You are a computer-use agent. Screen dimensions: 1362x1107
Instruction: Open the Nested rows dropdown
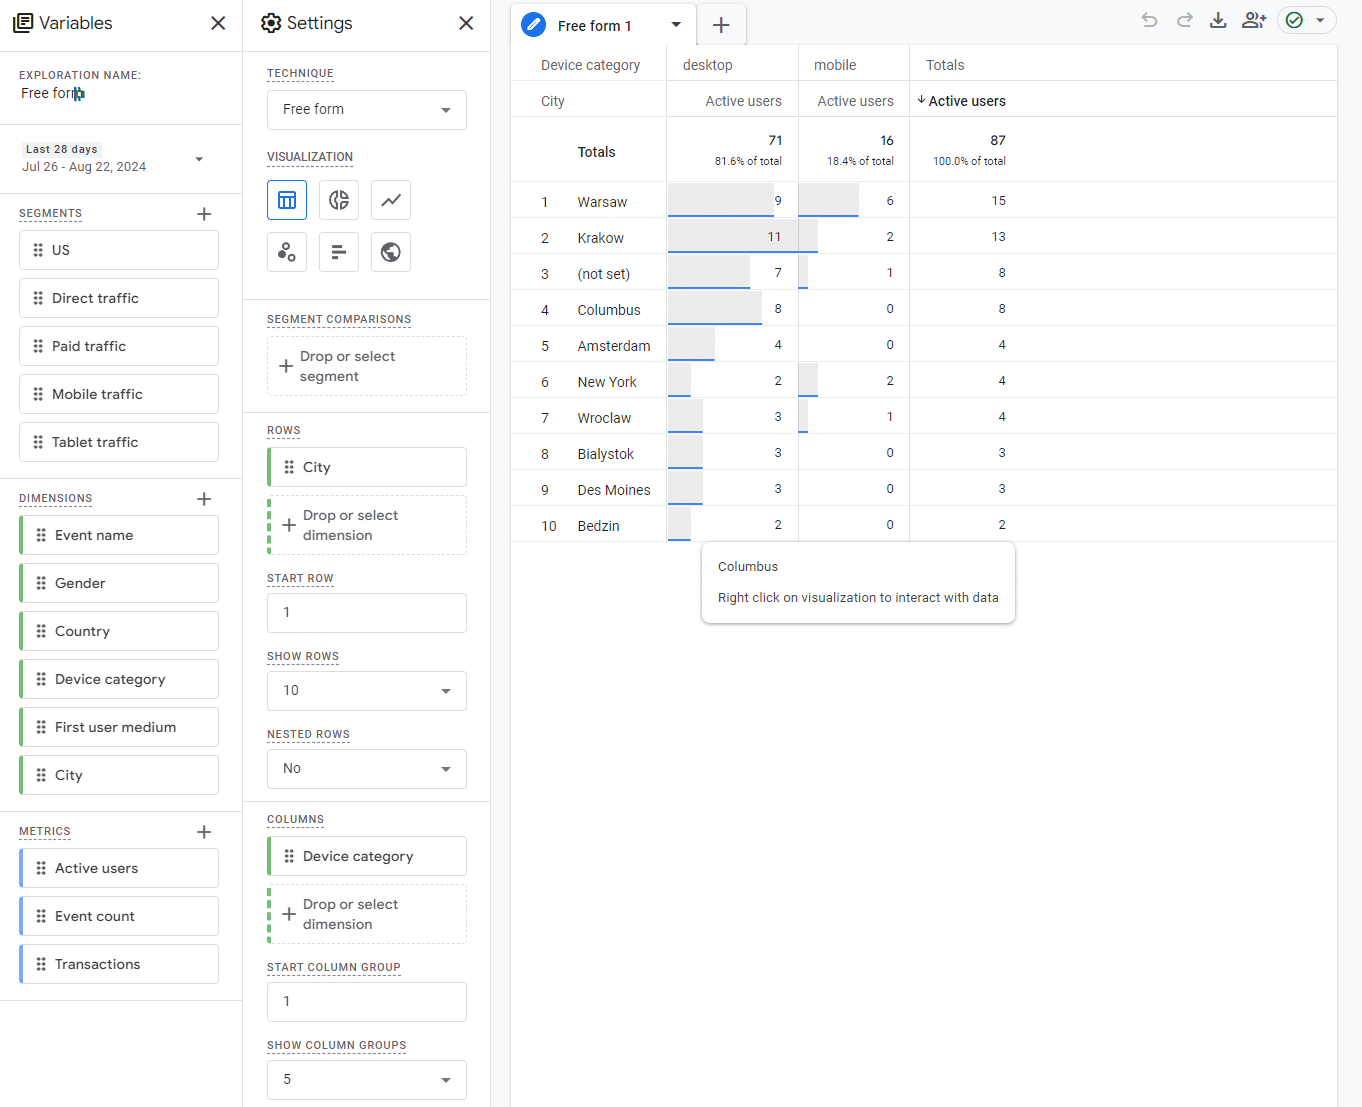click(367, 769)
